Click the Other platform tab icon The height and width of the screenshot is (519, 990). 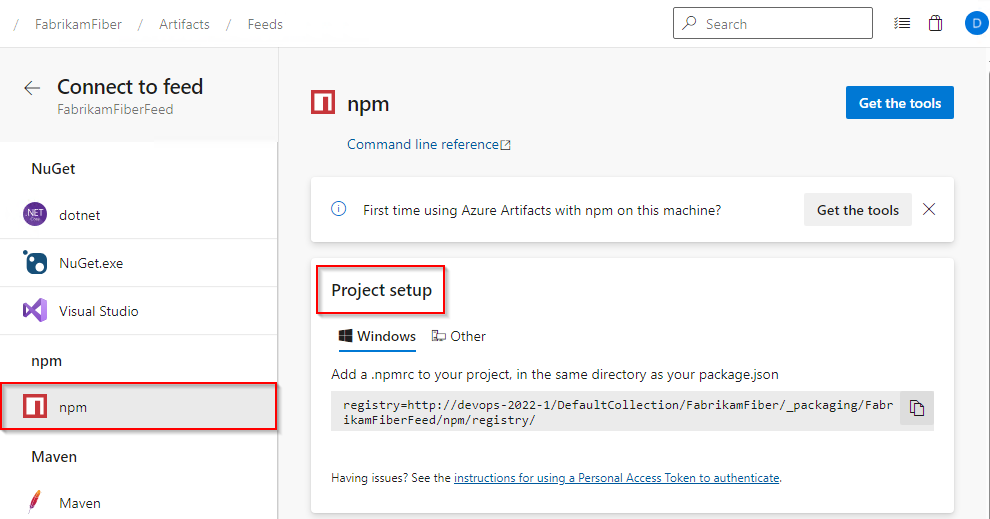tap(439, 335)
